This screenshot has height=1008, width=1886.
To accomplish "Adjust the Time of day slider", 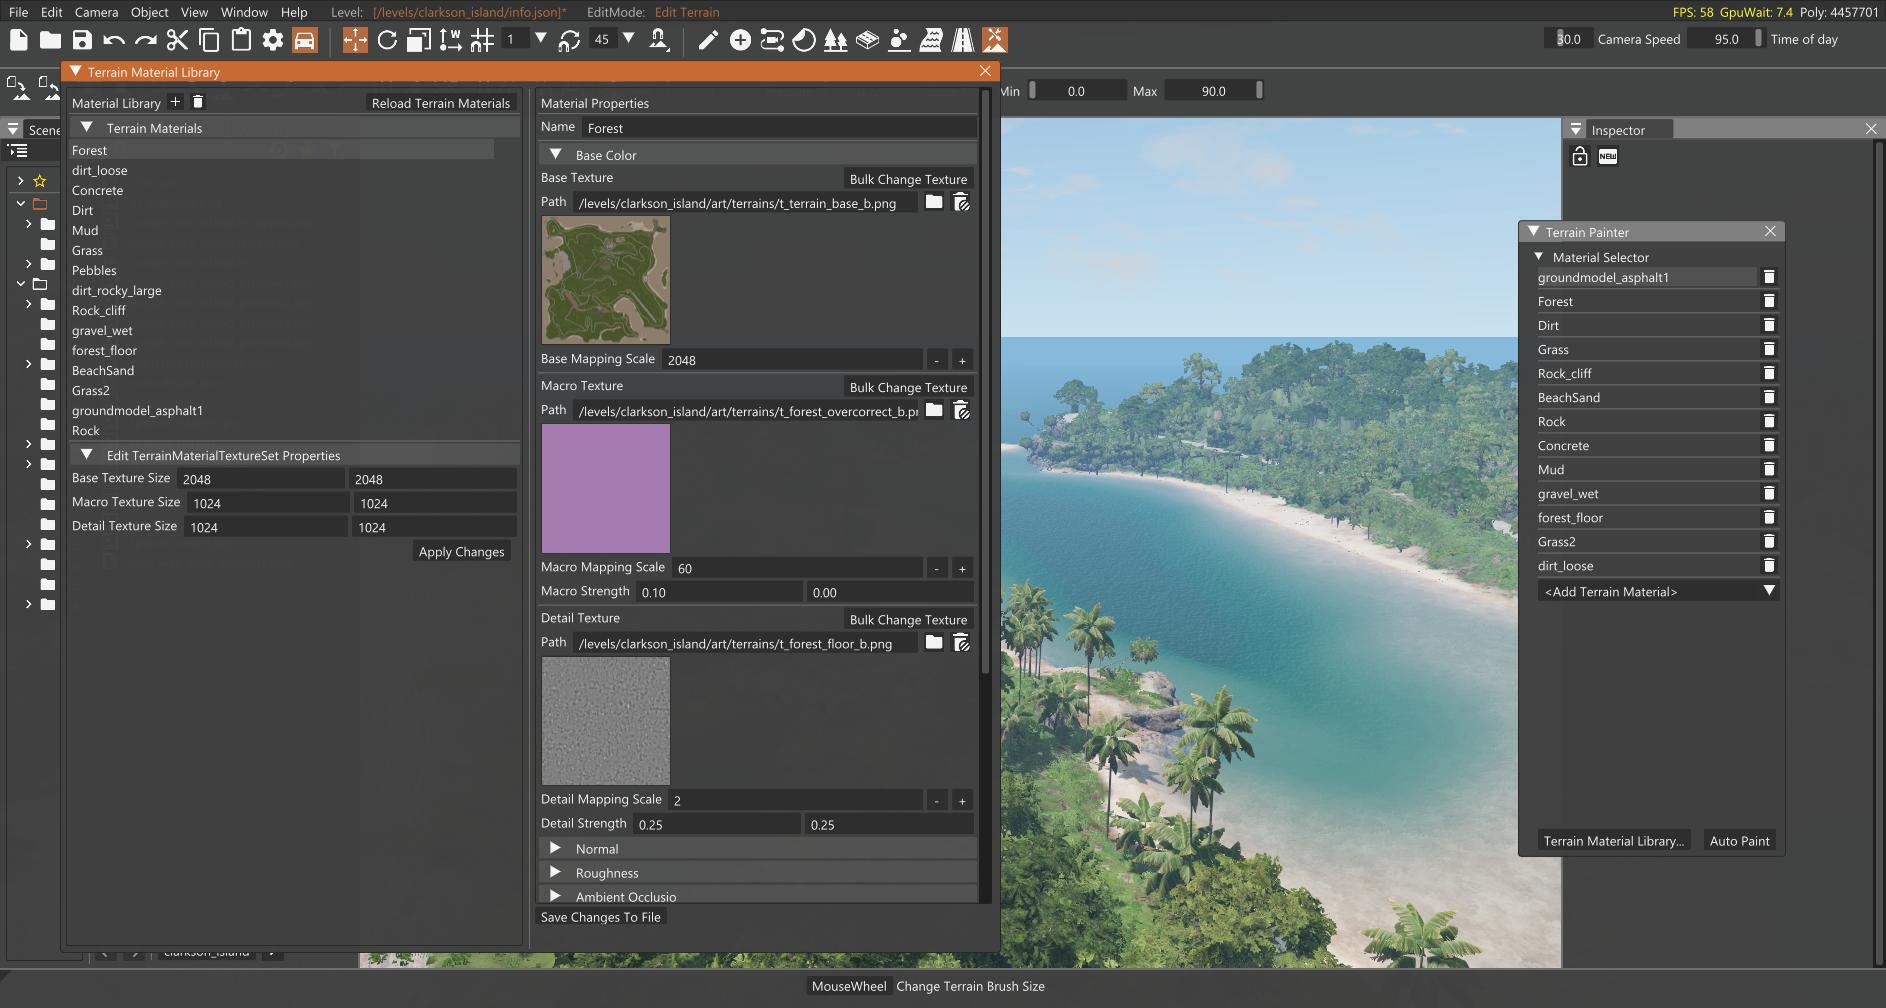I will (1725, 39).
